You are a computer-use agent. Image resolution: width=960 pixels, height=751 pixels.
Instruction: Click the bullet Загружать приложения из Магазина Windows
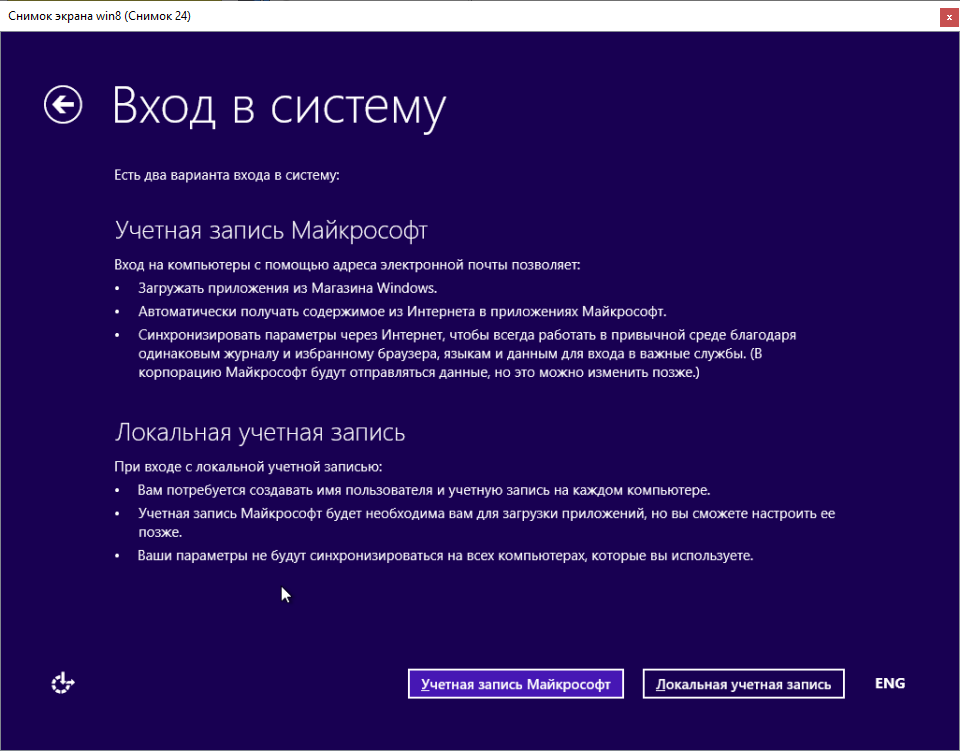coord(287,288)
